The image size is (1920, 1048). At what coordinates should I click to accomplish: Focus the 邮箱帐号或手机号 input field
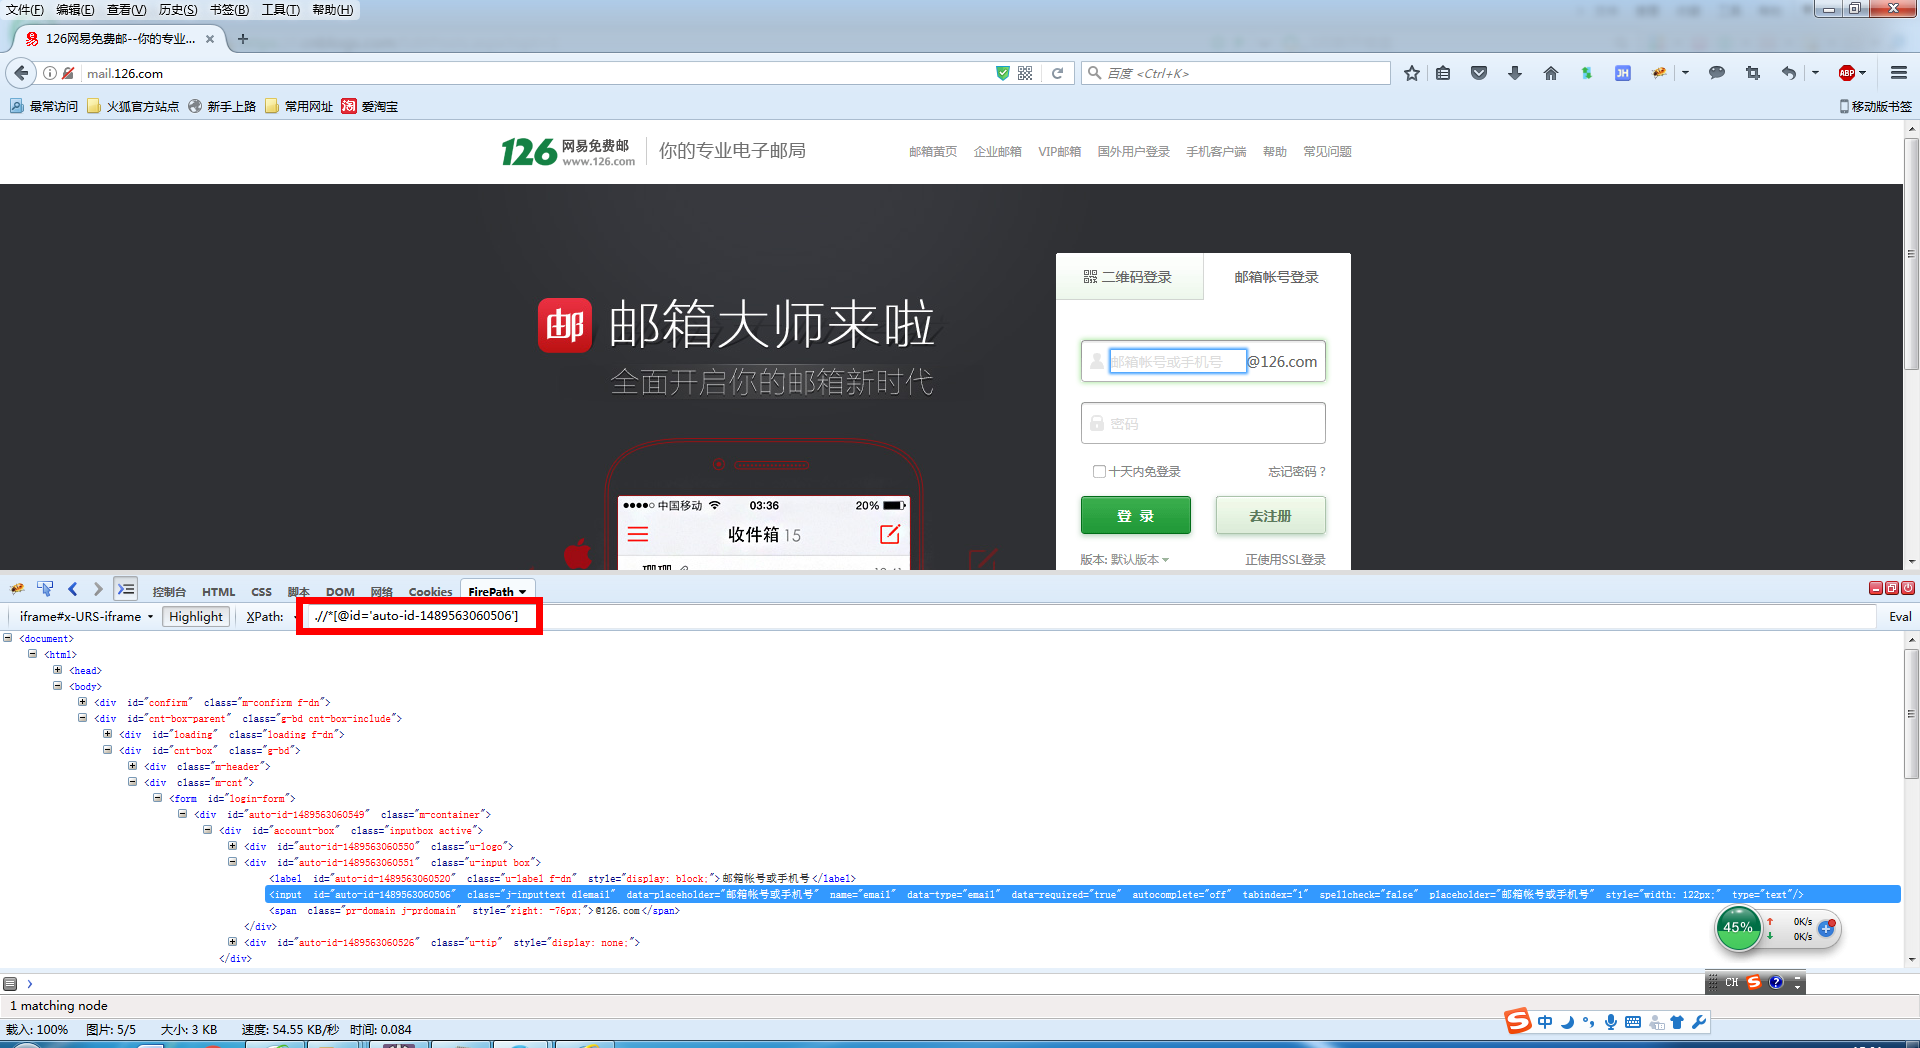coord(1177,361)
